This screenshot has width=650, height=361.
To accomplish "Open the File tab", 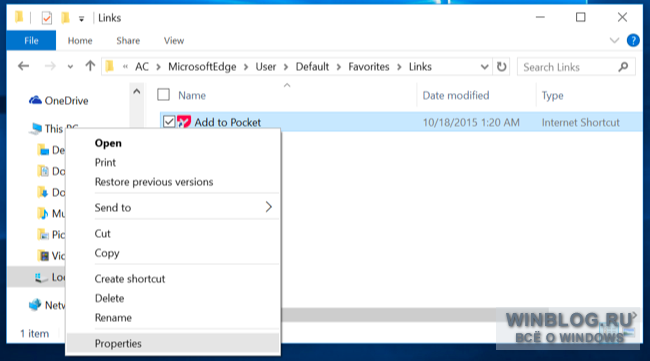I will [31, 41].
